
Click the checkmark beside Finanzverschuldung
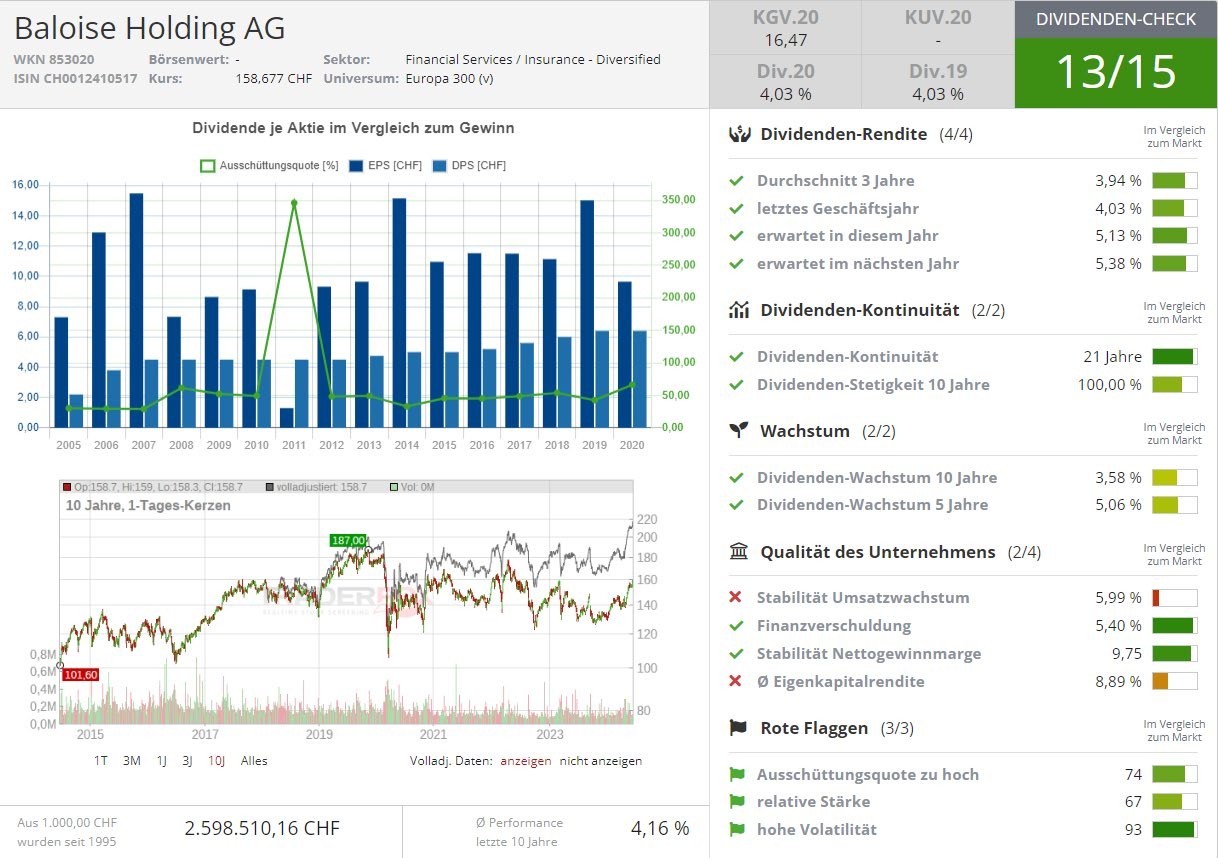tap(736, 626)
